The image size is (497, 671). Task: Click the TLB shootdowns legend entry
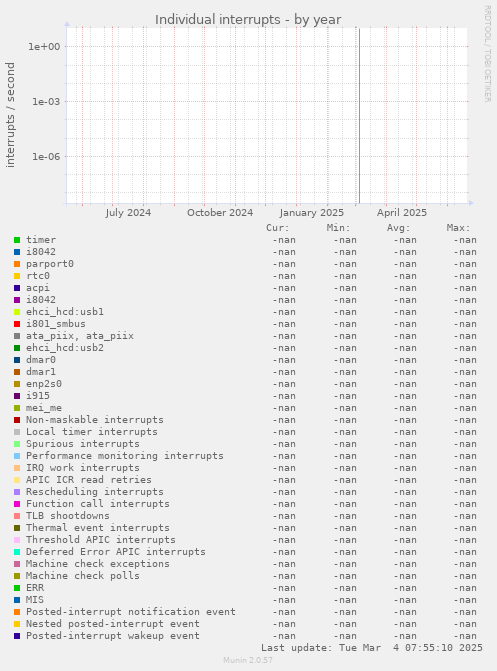(x=68, y=516)
